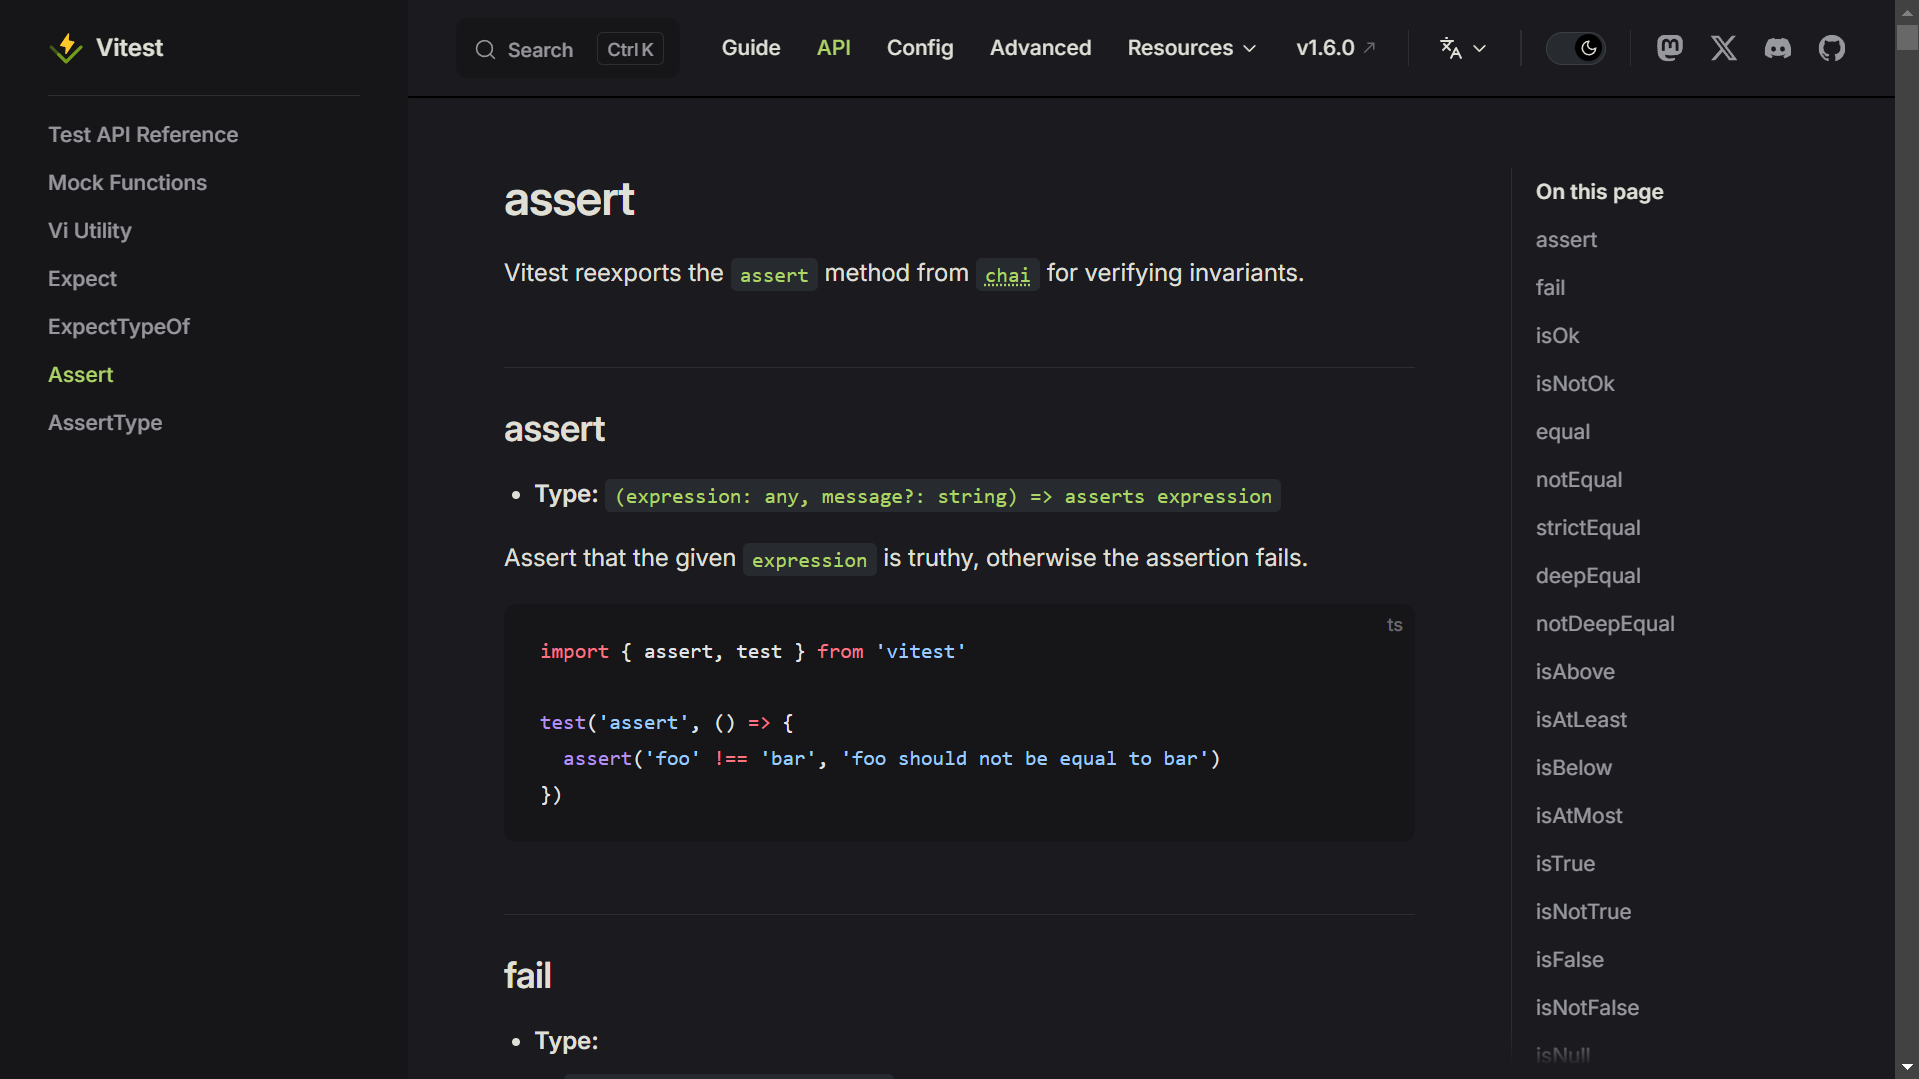Open Test API Reference in sidebar
1919x1079 pixels.
point(143,134)
